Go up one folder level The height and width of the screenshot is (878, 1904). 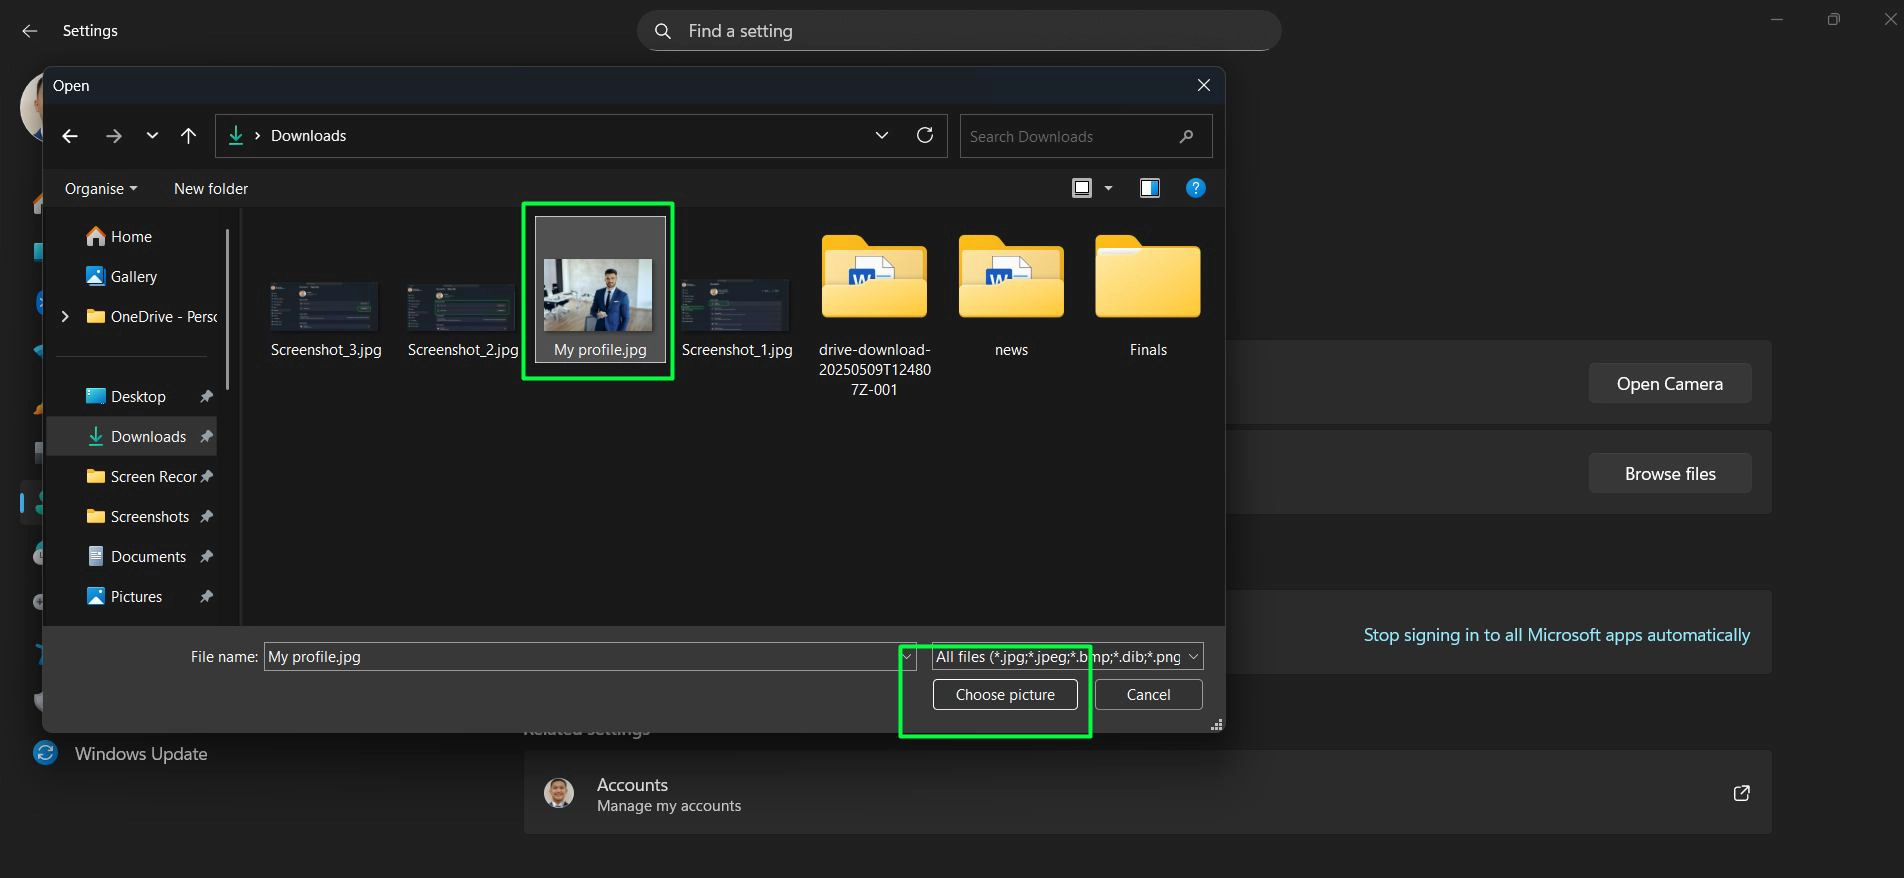coord(188,136)
